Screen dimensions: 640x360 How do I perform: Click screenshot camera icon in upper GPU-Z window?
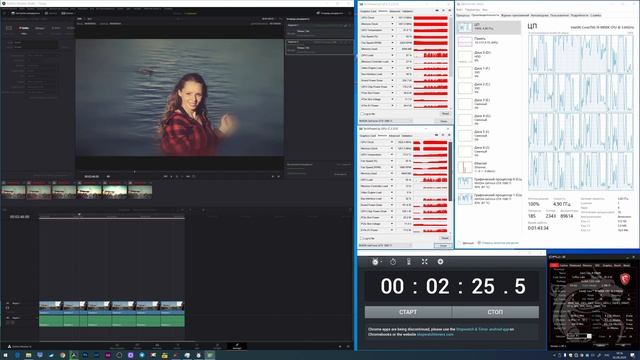click(437, 11)
